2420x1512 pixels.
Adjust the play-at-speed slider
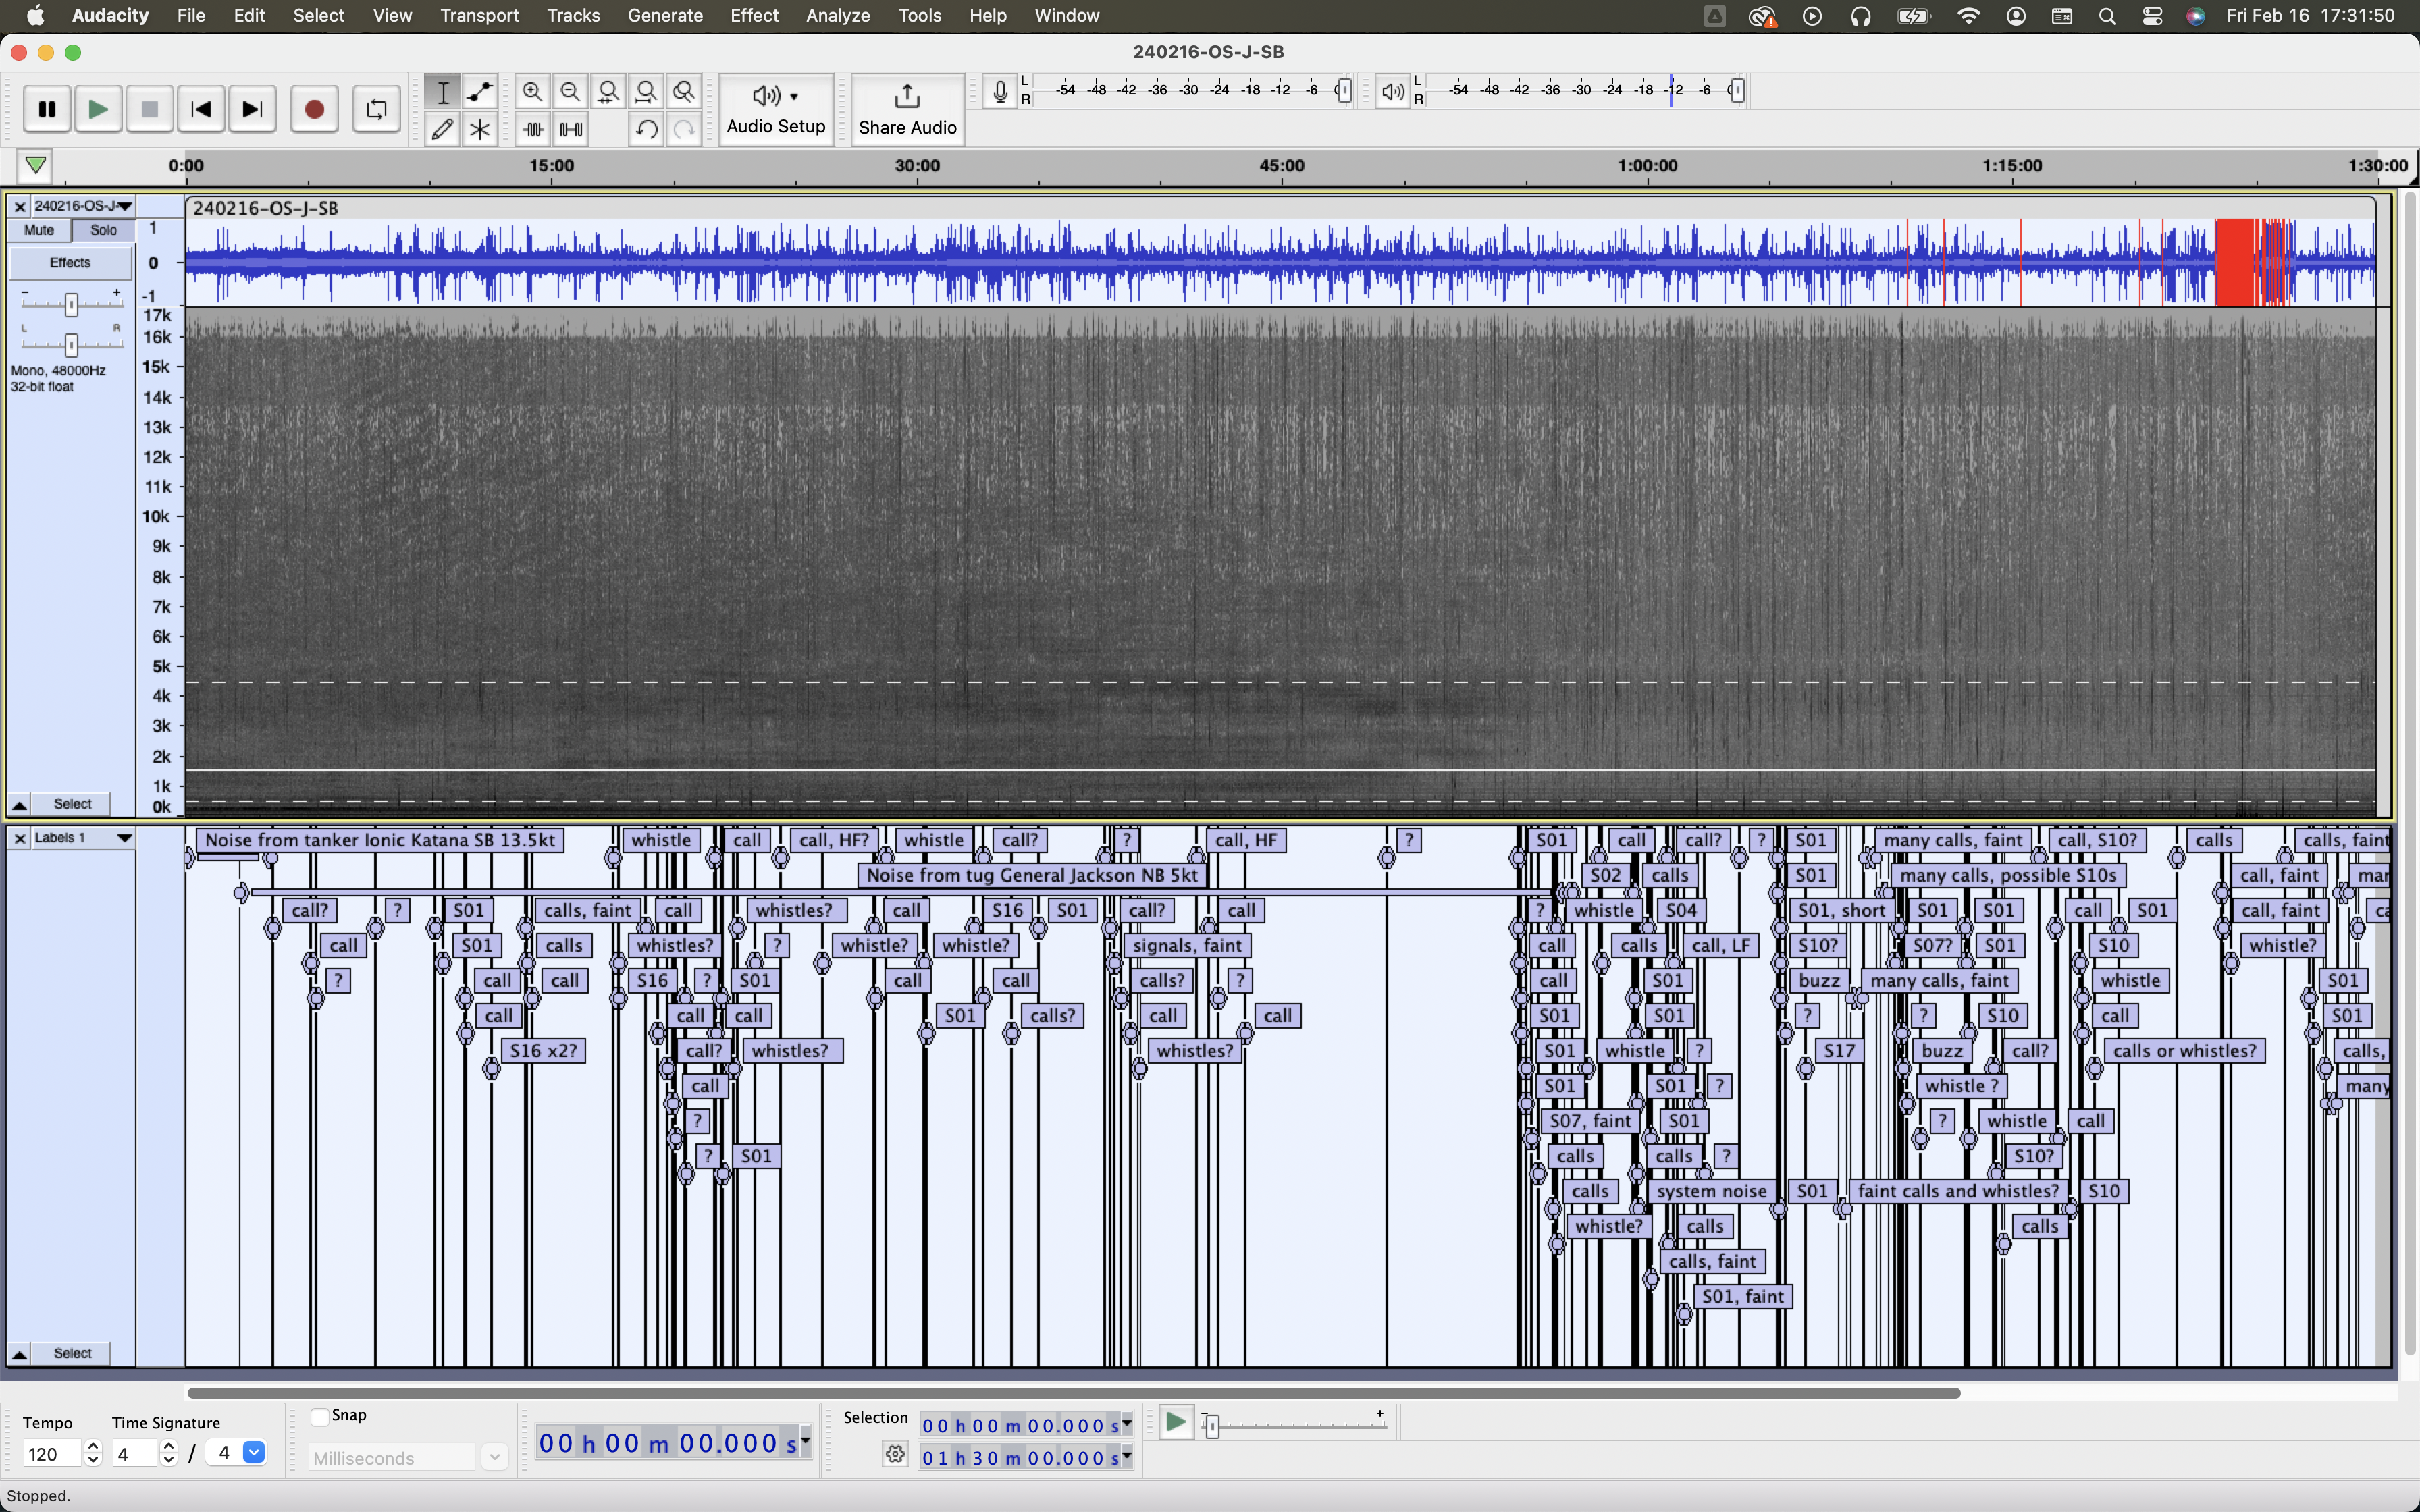point(1212,1426)
